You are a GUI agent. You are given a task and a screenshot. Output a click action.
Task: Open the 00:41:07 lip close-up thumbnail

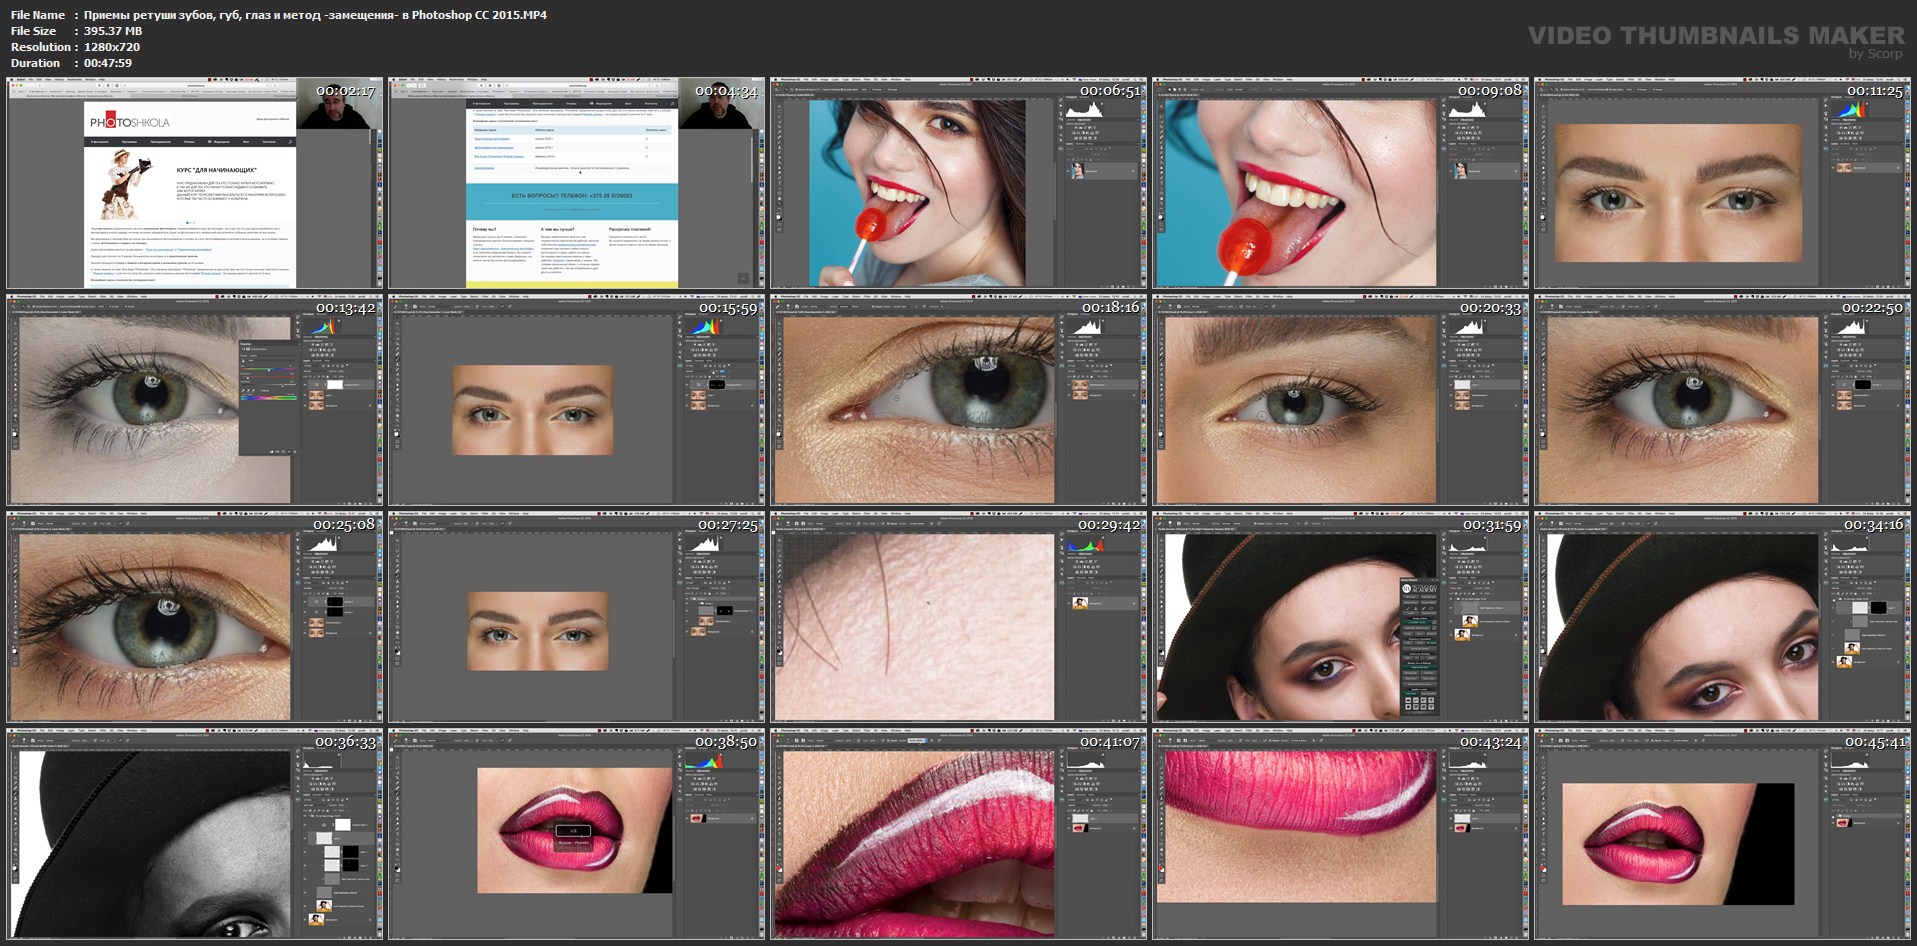pyautogui.click(x=958, y=834)
